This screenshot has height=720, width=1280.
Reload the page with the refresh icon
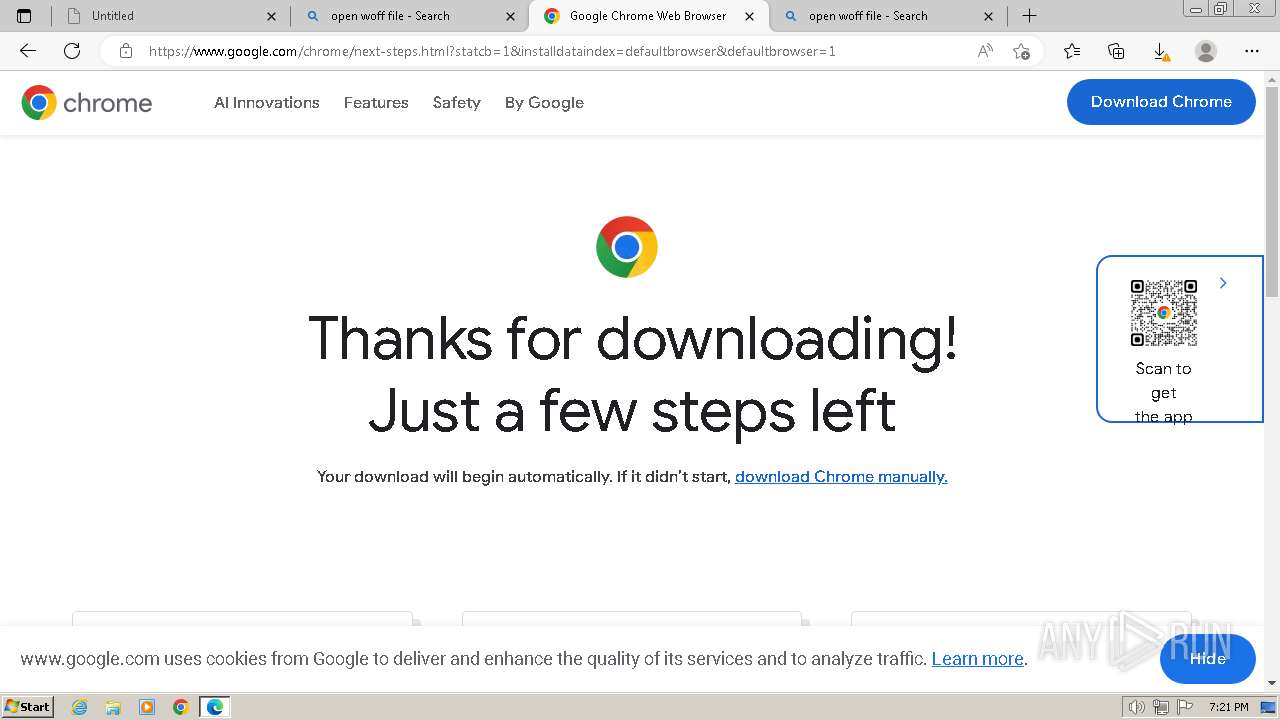pyautogui.click(x=72, y=51)
